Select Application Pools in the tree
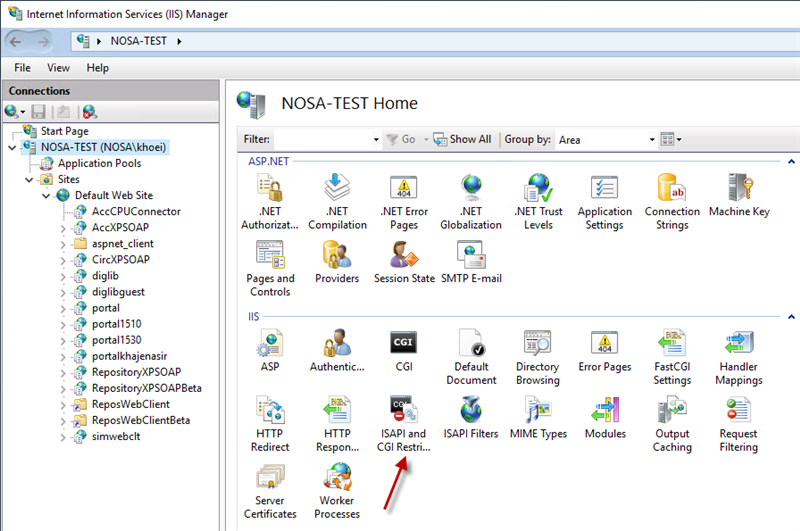The height and width of the screenshot is (531, 800). pos(99,163)
